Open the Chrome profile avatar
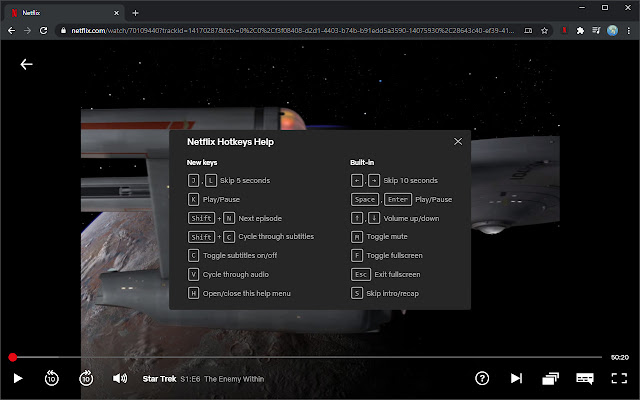The image size is (640, 400). click(612, 31)
